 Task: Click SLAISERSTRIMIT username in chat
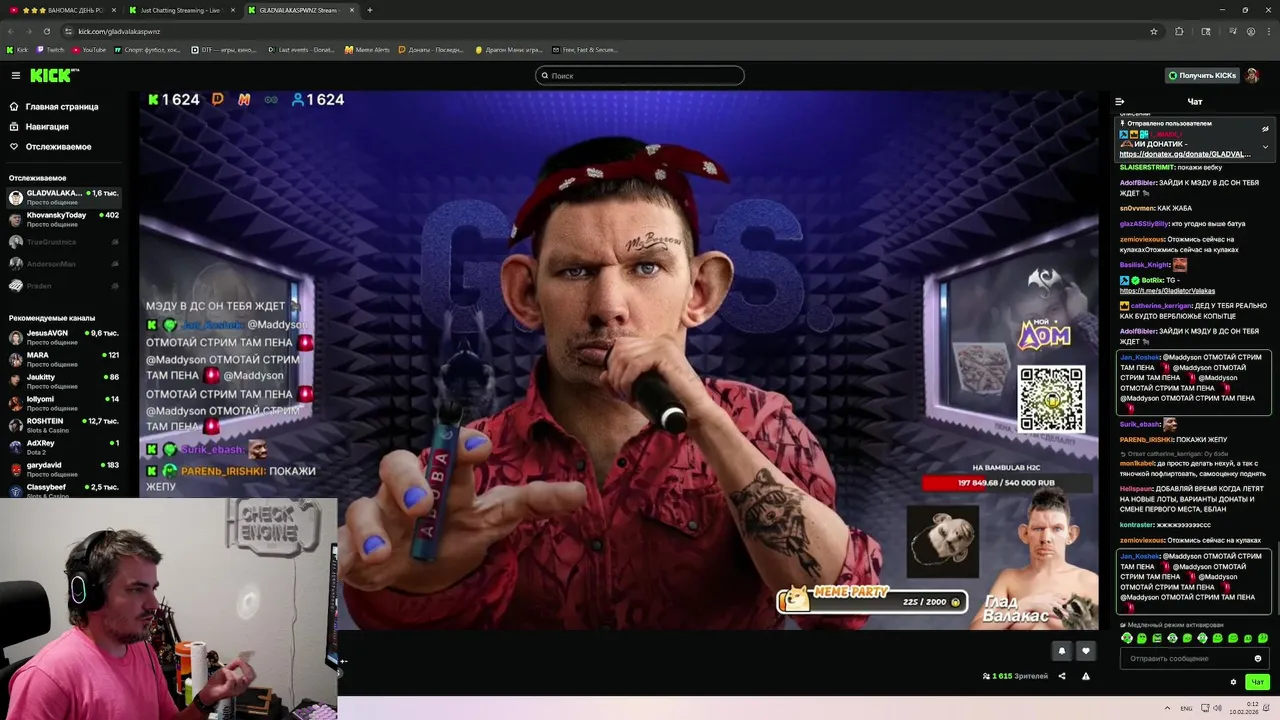pos(1147,167)
